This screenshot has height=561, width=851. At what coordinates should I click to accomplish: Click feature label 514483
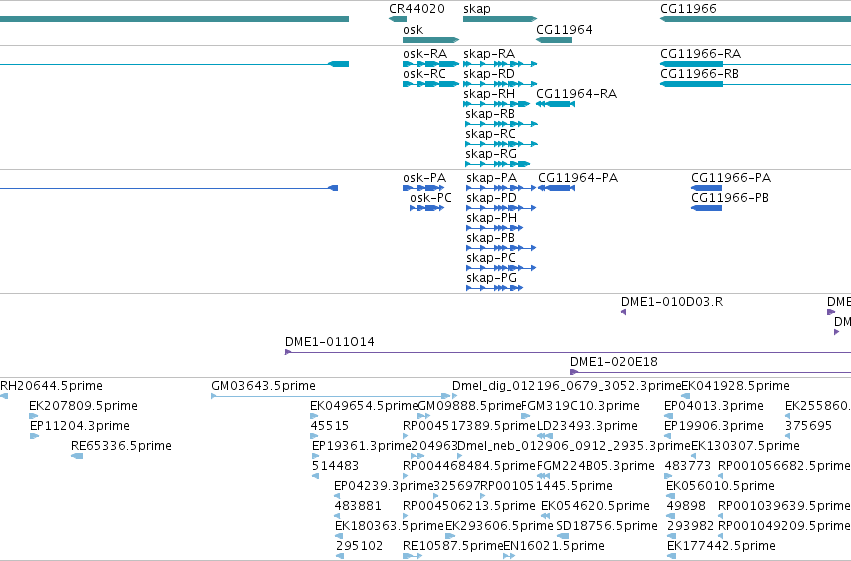point(335,466)
